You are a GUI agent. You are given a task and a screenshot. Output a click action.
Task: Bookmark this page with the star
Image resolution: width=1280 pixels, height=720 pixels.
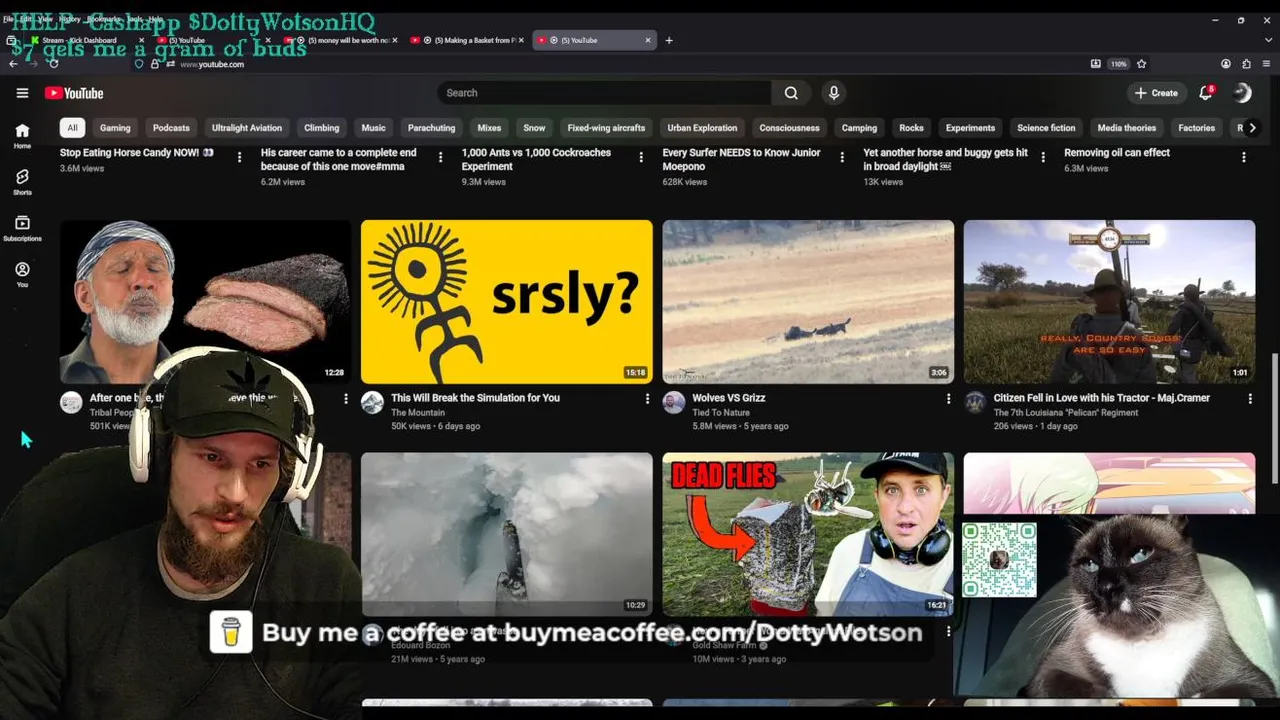point(1141,64)
